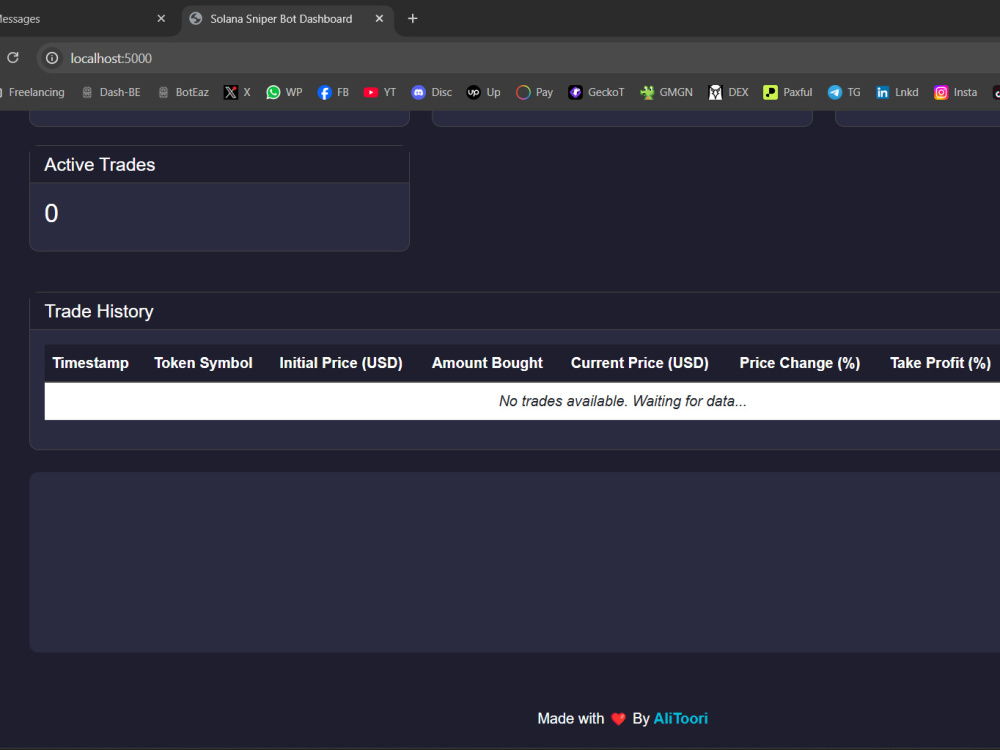Open the Freelancing bookmark folder
1000x750 pixels.
(x=34, y=92)
